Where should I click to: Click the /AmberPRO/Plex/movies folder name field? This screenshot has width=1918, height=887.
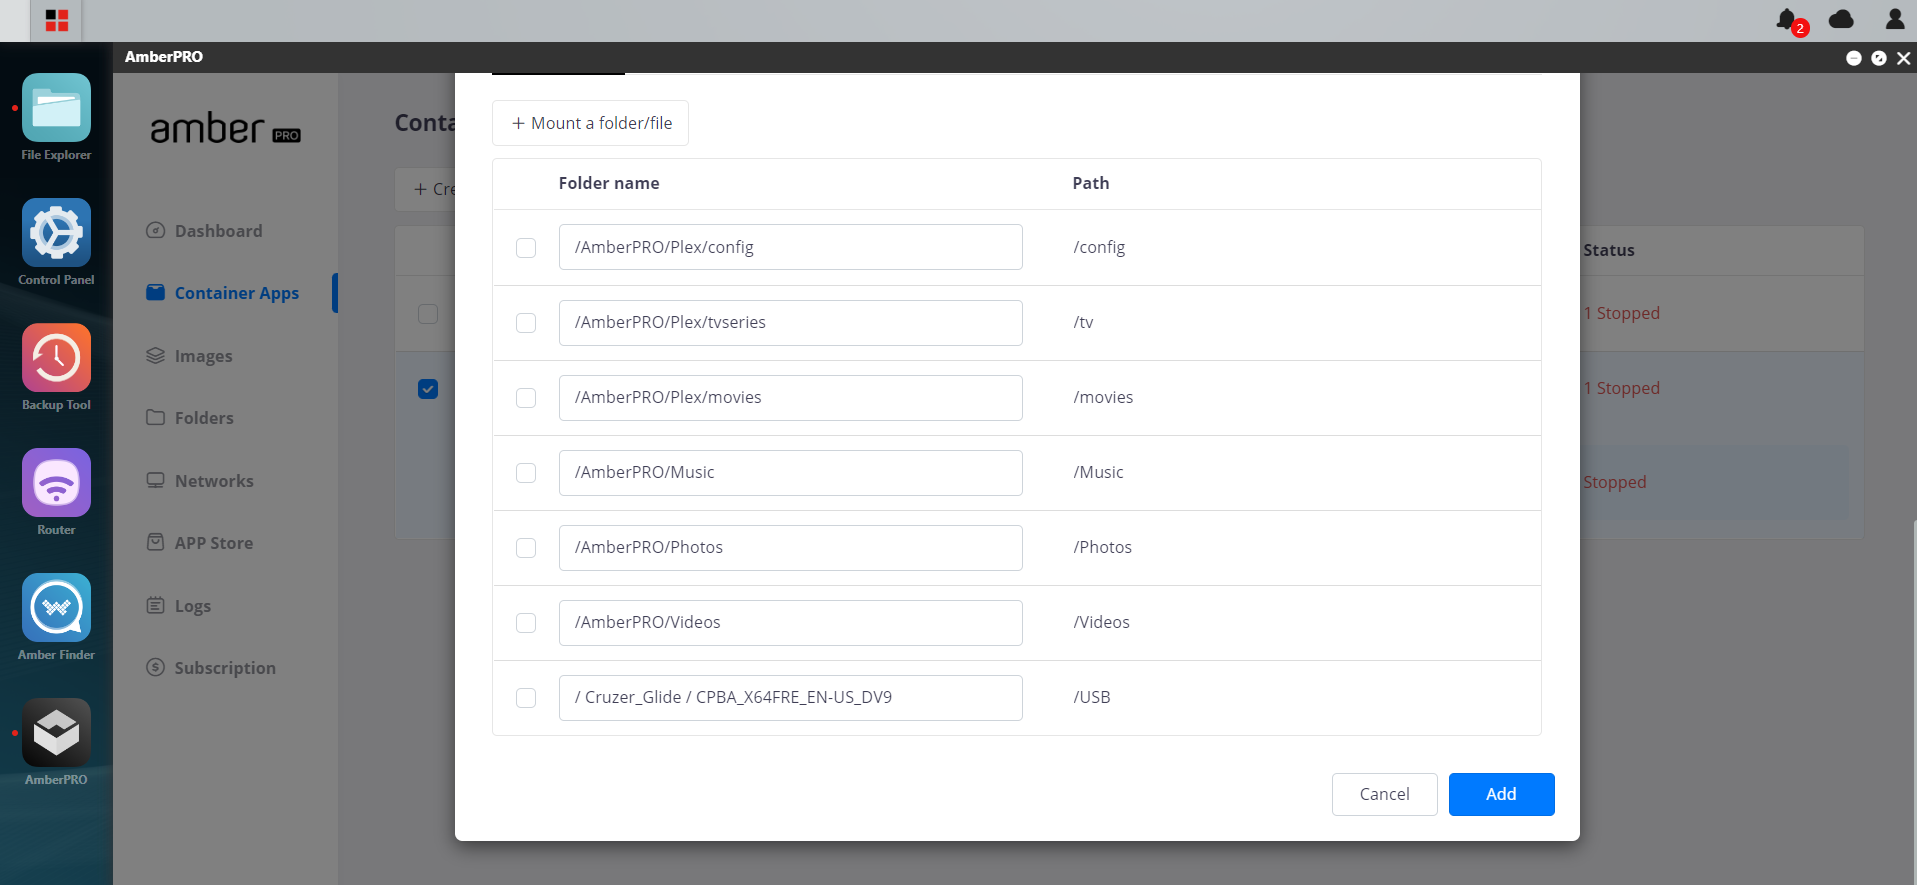[790, 397]
